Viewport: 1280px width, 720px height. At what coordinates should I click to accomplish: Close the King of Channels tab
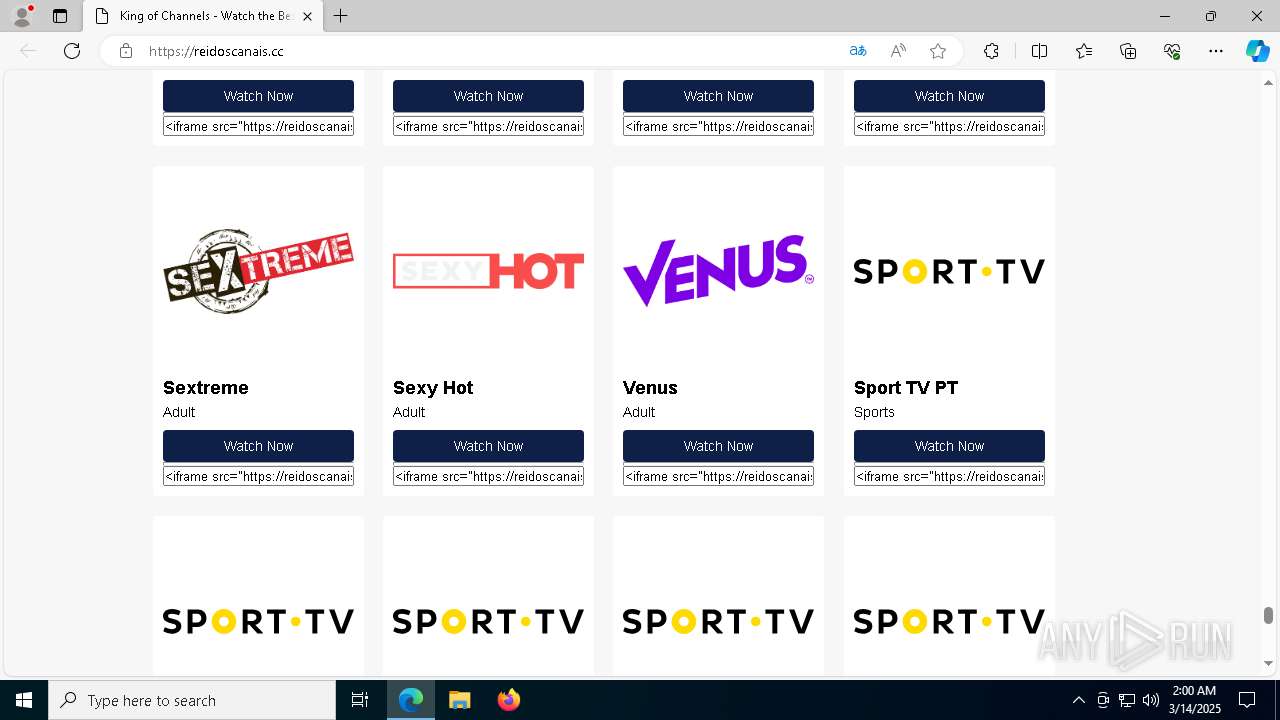[x=308, y=16]
